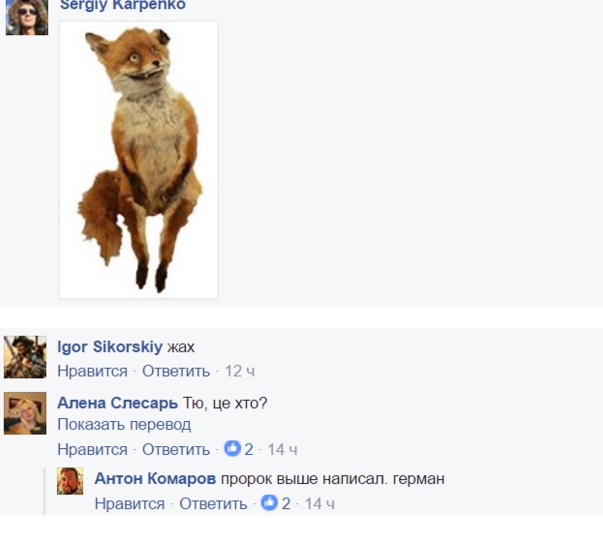This screenshot has height=535, width=603.
Task: Click 14 ч timestamp on Антон's reply
Action: 320,503
